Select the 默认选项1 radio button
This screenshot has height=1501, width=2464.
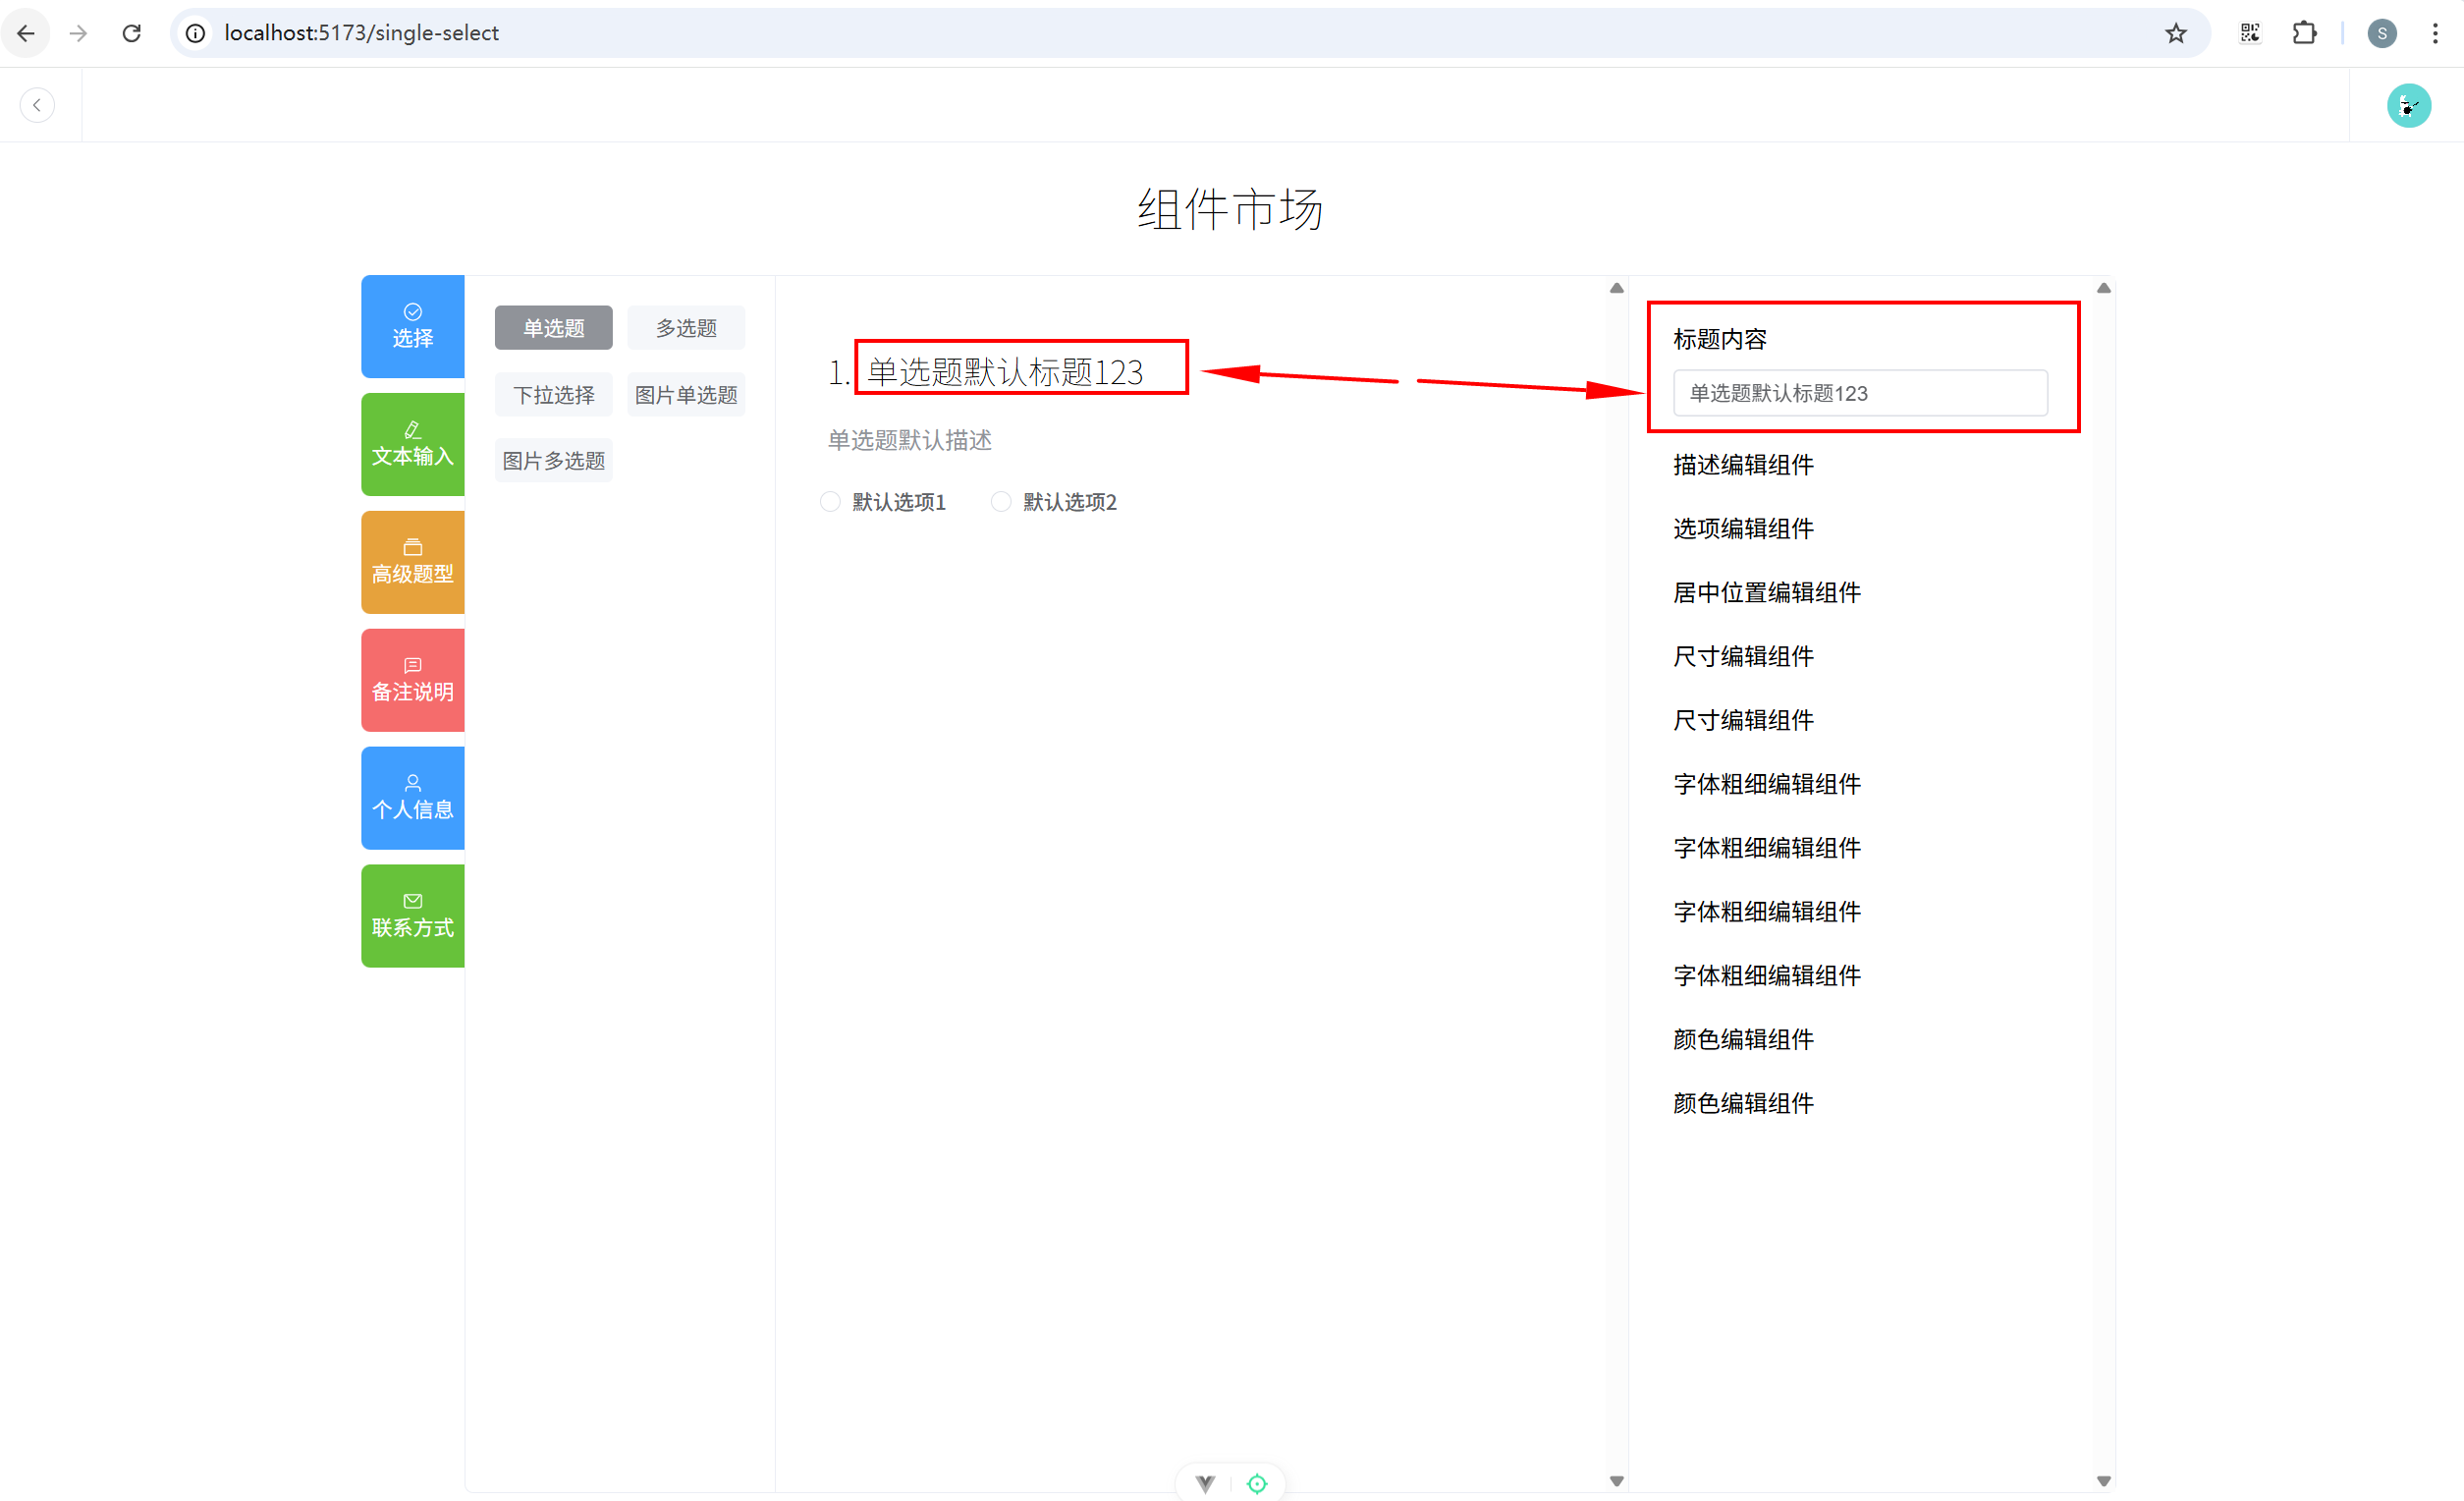tap(830, 502)
